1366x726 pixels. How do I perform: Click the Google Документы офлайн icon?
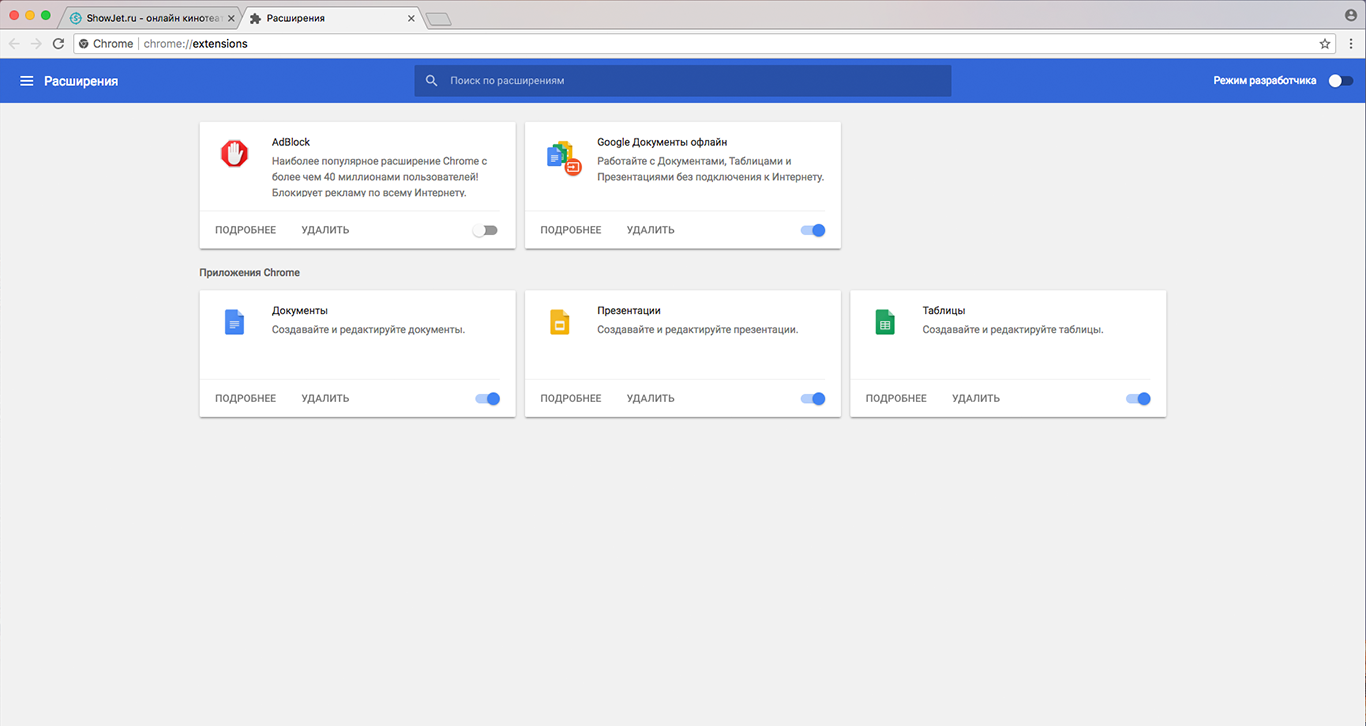tap(564, 158)
